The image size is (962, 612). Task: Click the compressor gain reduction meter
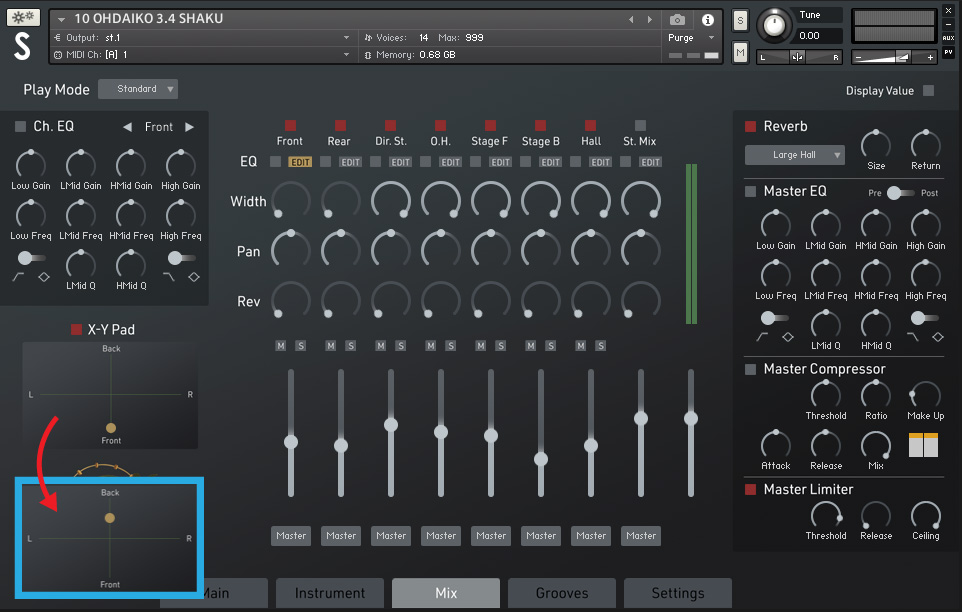tap(923, 445)
